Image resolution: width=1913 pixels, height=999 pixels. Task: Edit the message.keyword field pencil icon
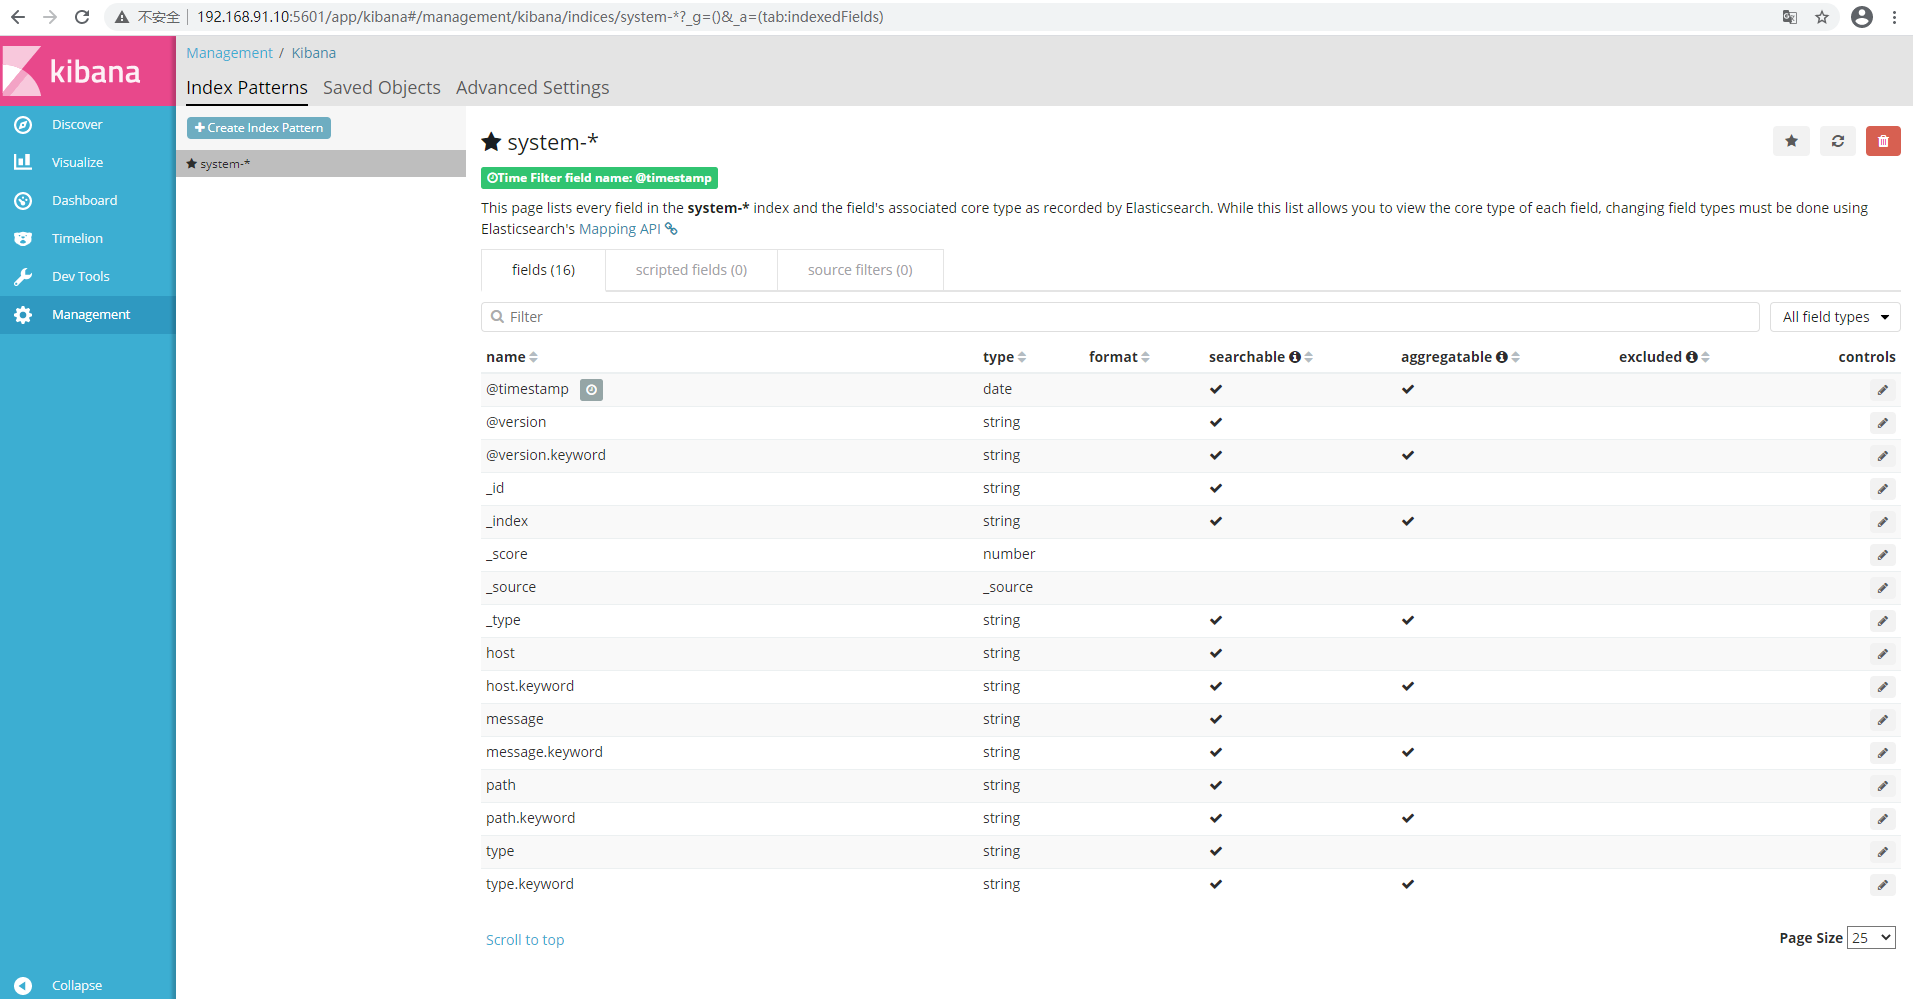coord(1883,753)
